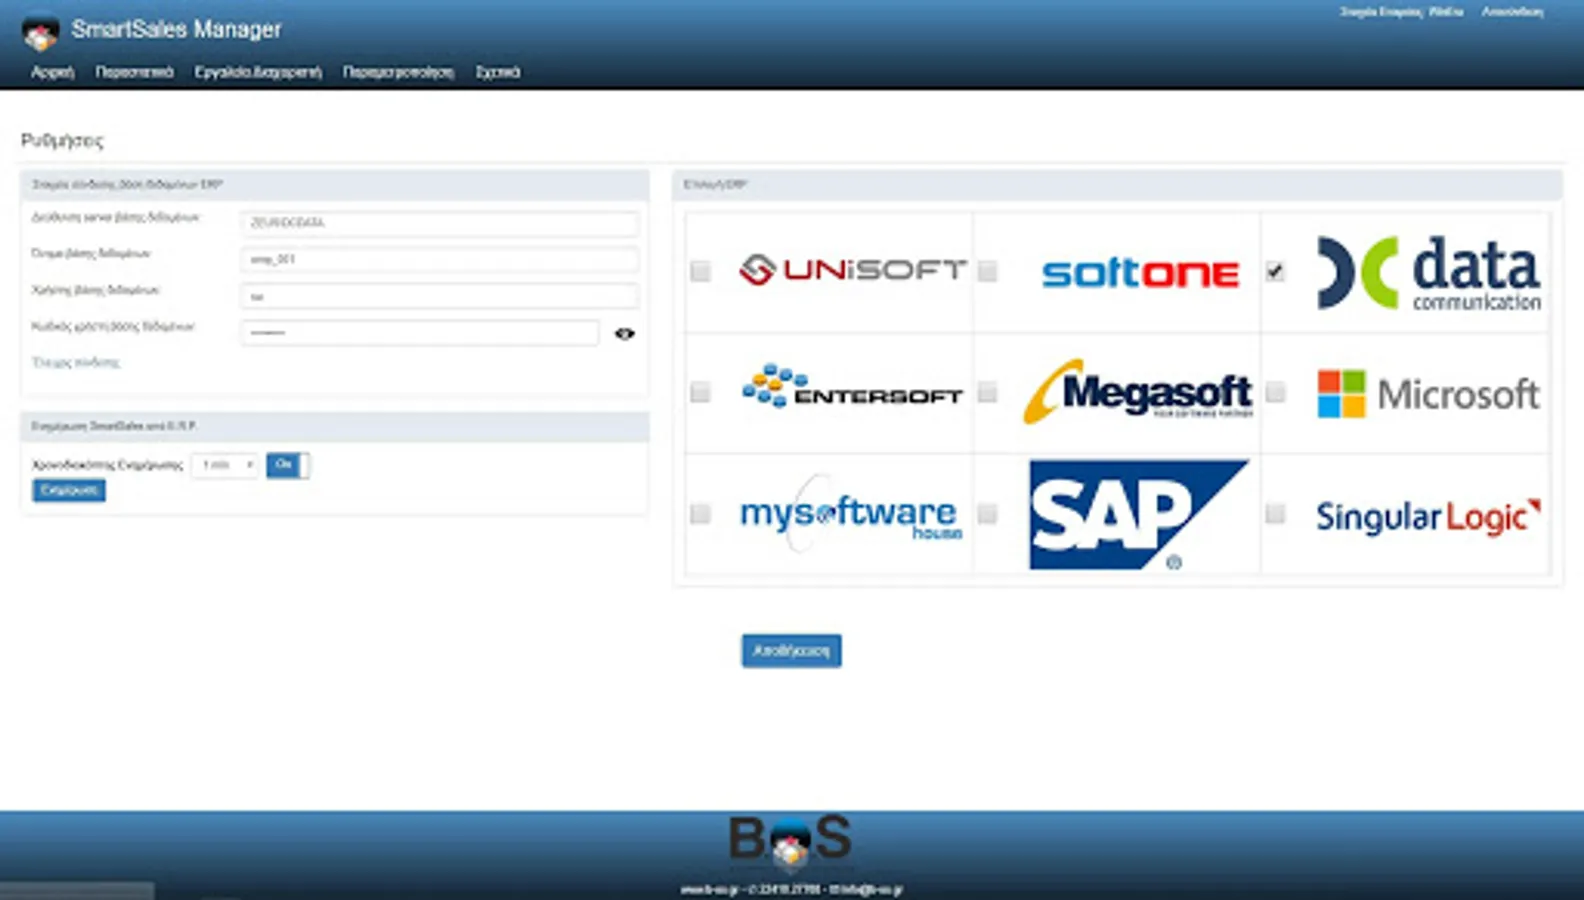Tick the SingularLogic checkbox
The image size is (1584, 900).
tap(1275, 514)
